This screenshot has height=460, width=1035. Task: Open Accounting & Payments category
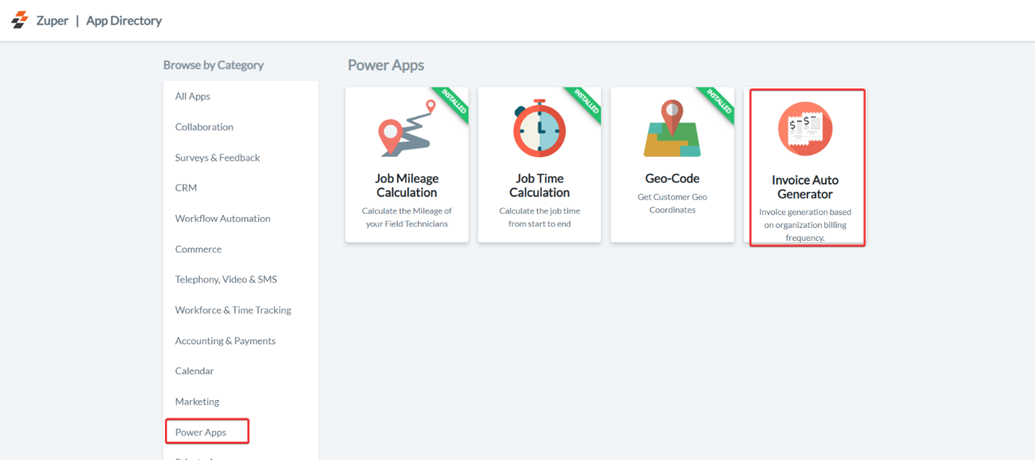225,341
